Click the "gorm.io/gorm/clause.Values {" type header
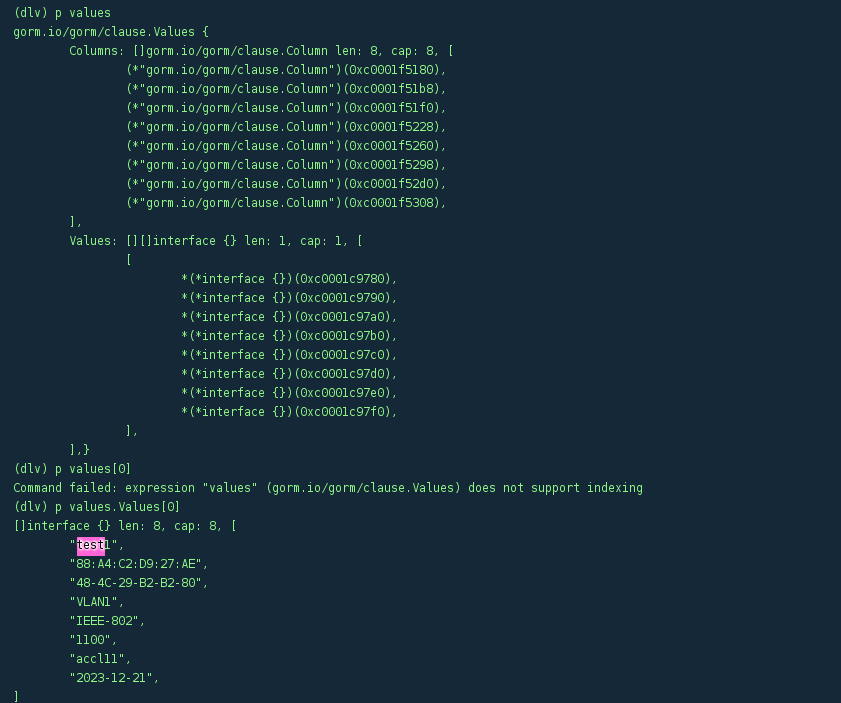The image size is (841, 703). pos(110,32)
